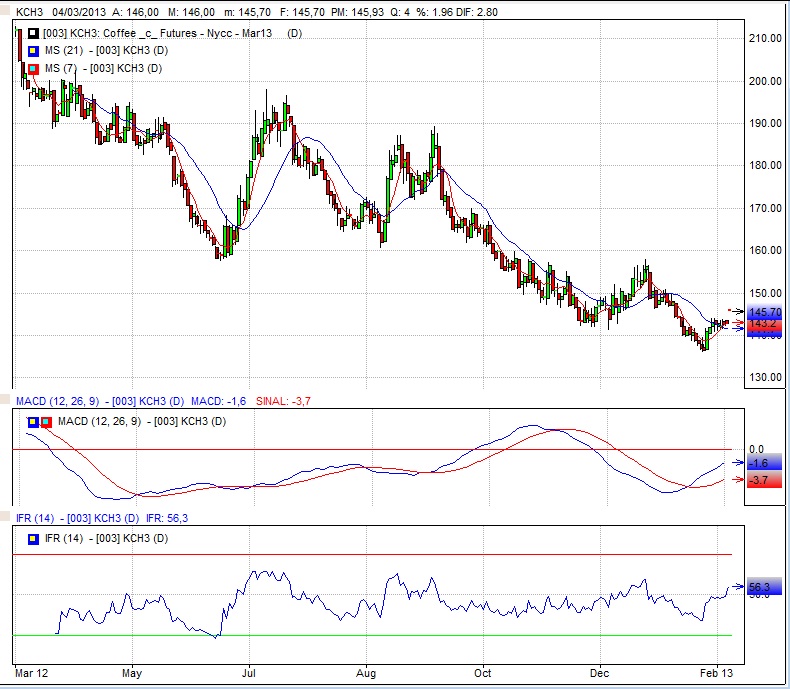
Task: Click the red MS (7) legend icon
Action: click(x=35, y=68)
